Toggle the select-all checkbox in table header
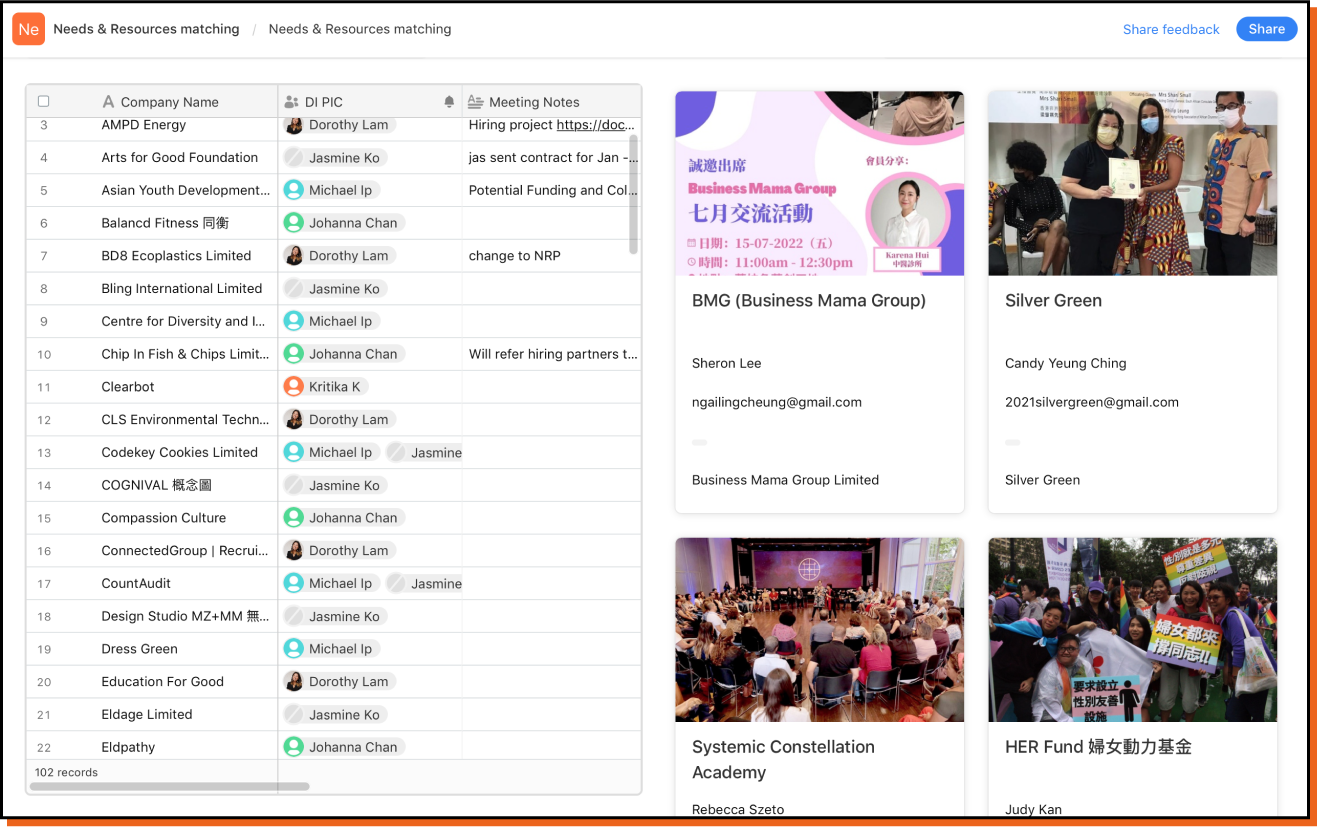 click(43, 101)
